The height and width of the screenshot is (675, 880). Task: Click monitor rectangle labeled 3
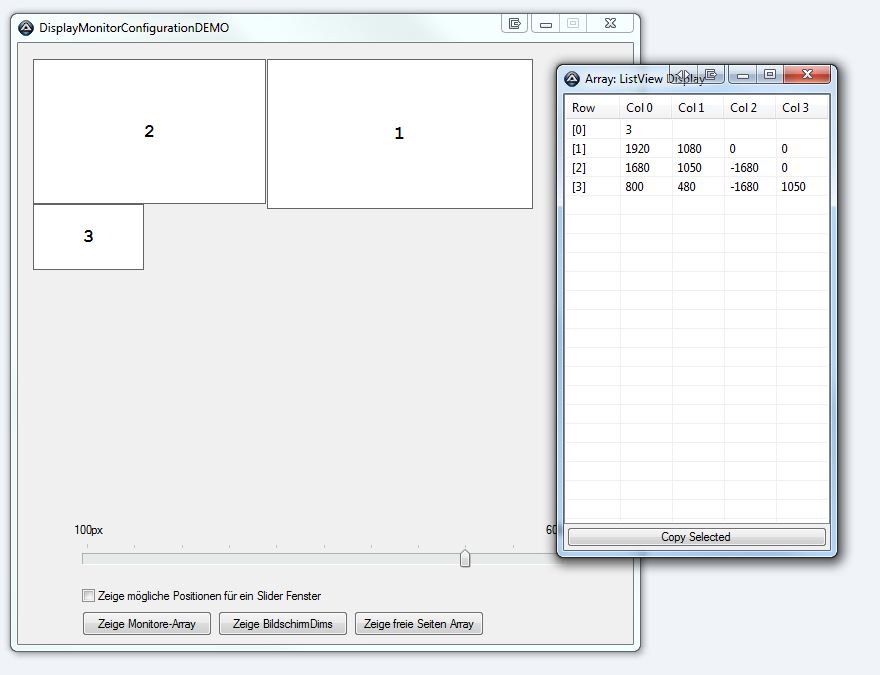88,237
